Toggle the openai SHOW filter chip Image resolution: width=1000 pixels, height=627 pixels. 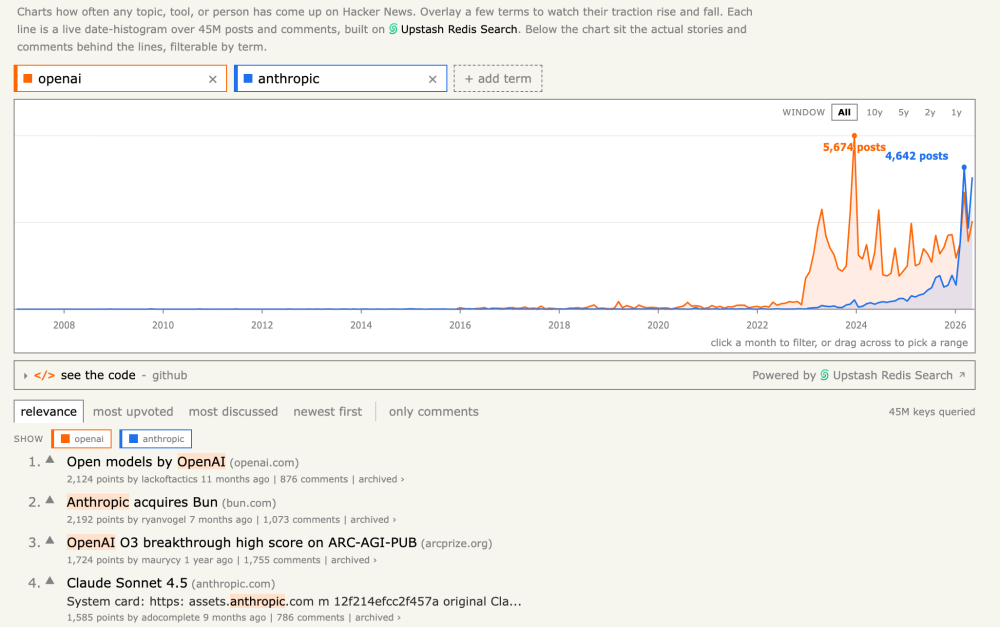click(x=82, y=439)
